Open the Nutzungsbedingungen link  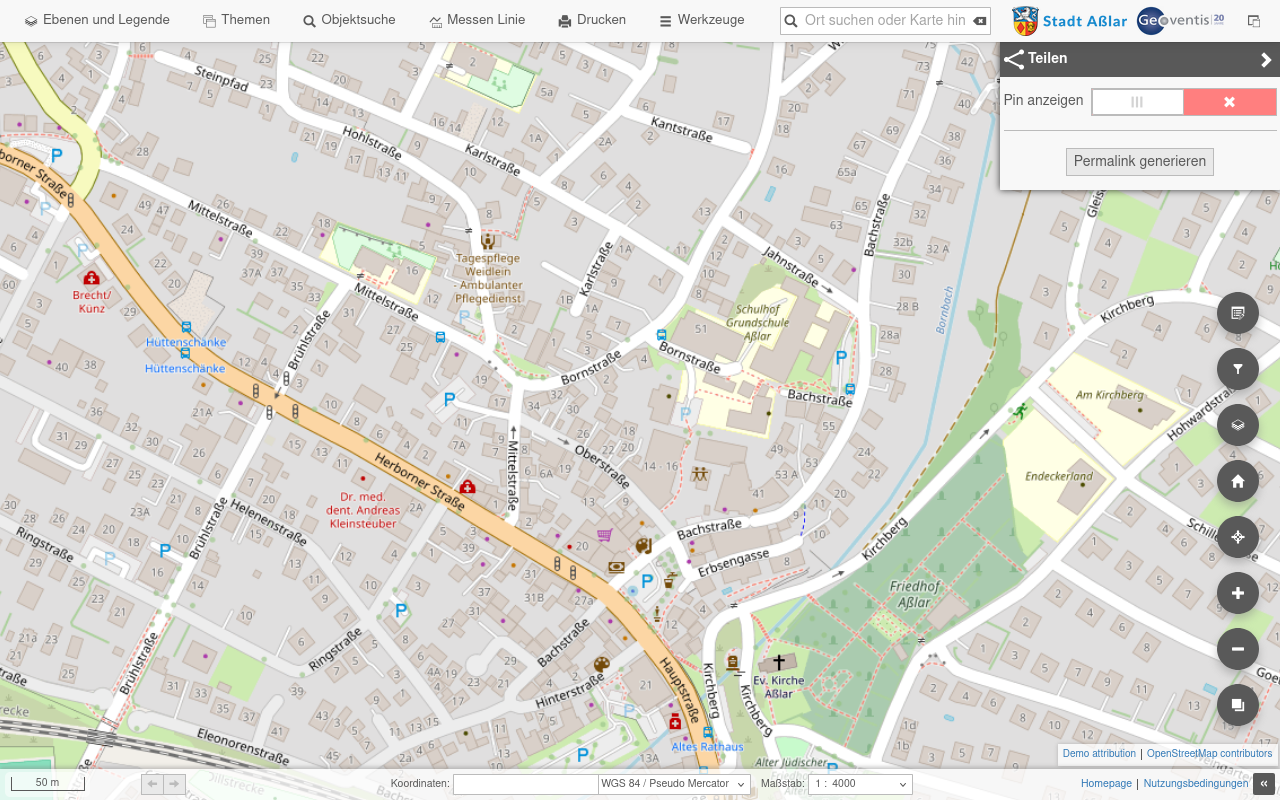[x=1196, y=784]
